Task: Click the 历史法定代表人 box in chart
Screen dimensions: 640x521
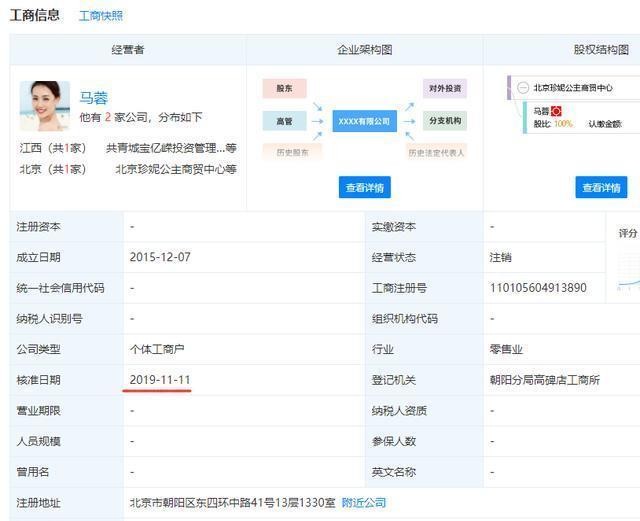Action: tap(436, 152)
